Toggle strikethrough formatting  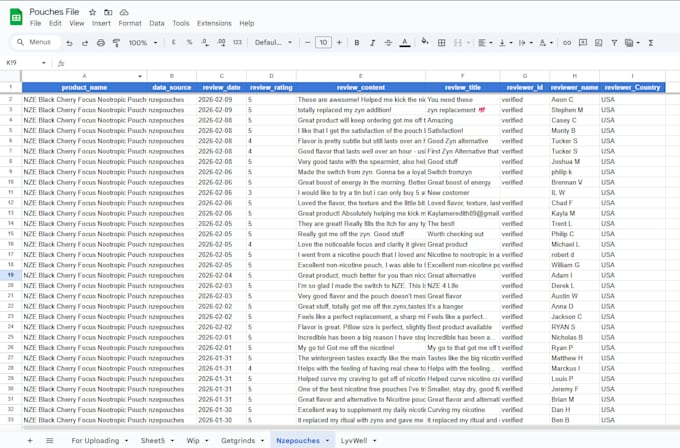click(x=388, y=43)
